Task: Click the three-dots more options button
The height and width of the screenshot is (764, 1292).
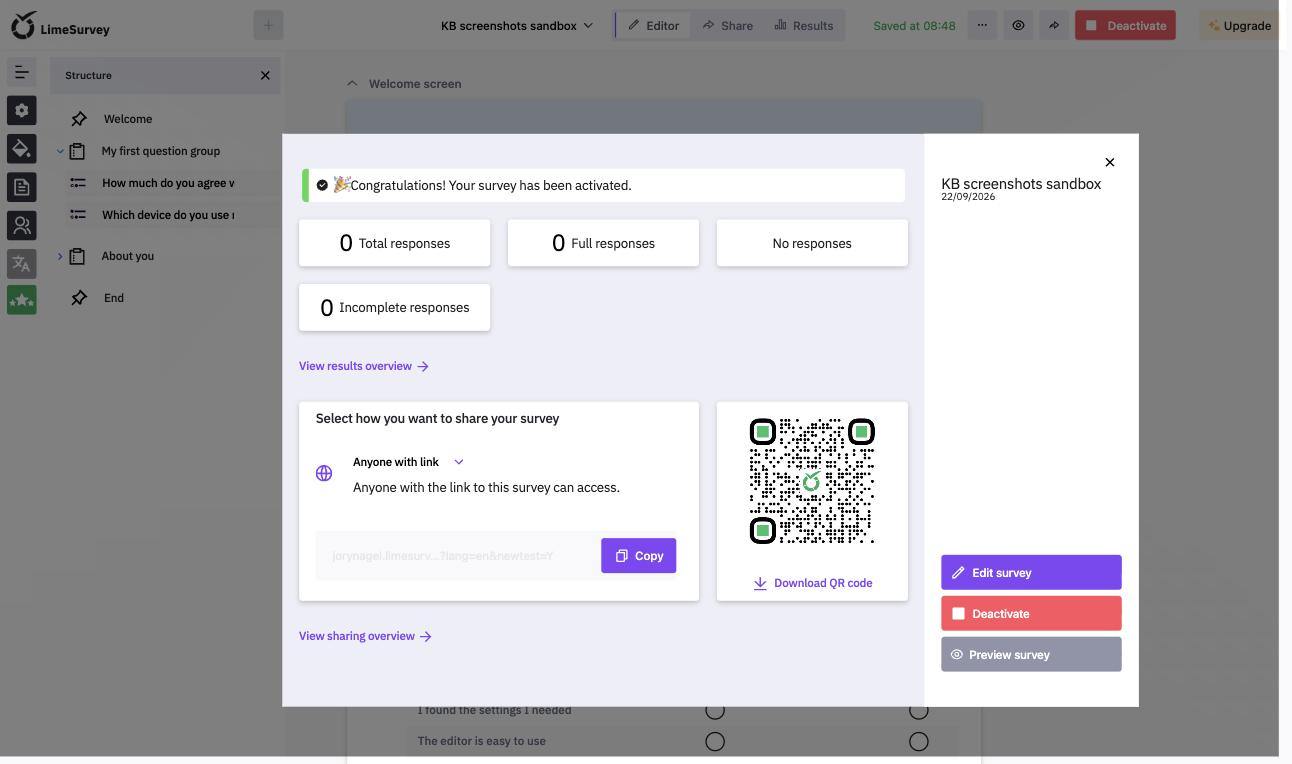Action: pos(982,26)
